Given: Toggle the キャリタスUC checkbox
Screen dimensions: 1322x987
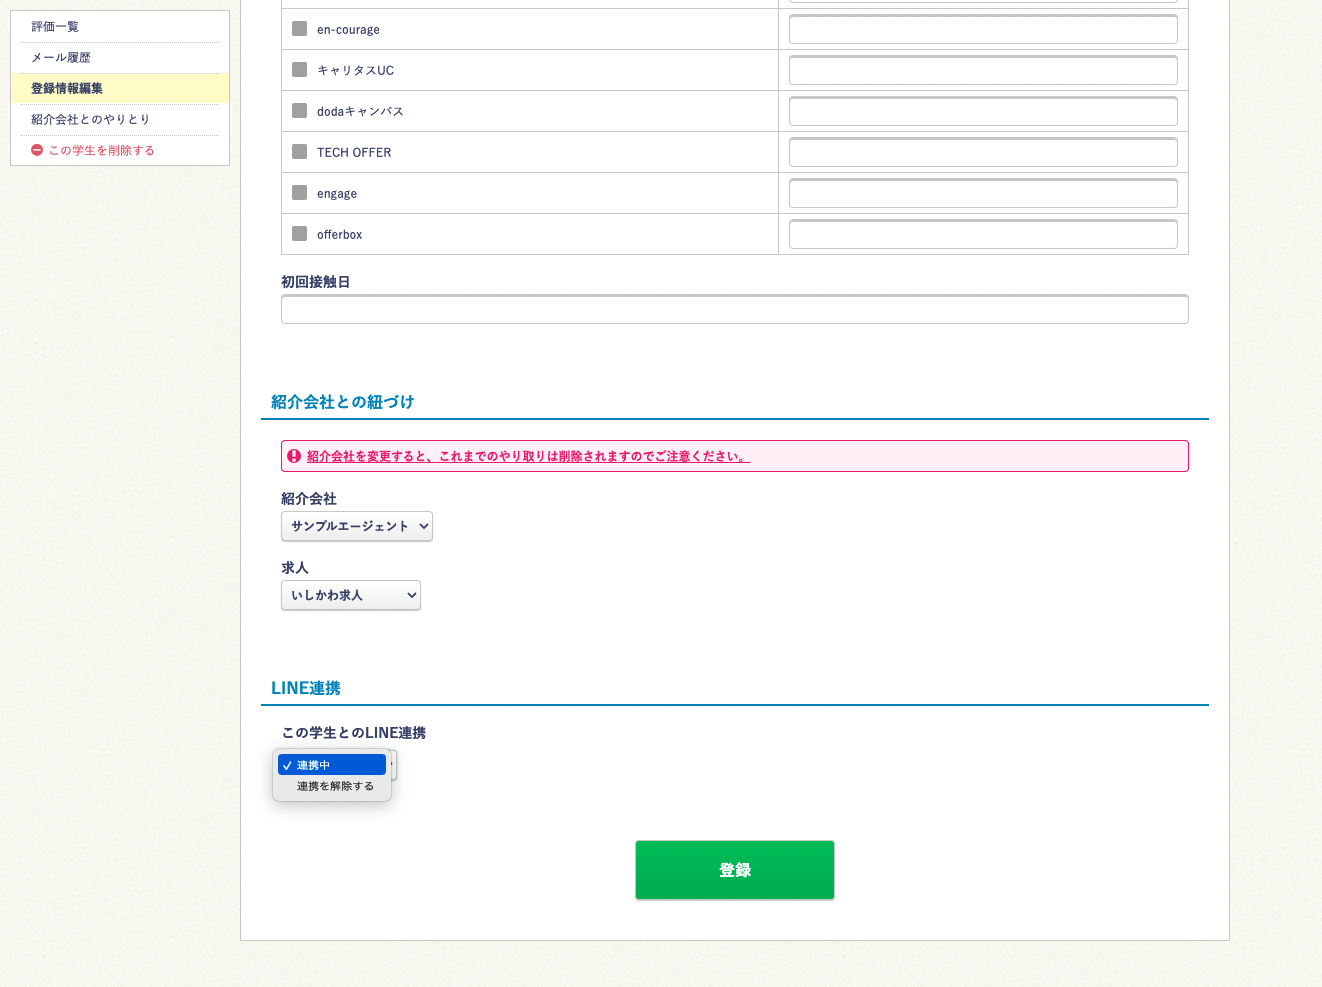Looking at the screenshot, I should (299, 70).
